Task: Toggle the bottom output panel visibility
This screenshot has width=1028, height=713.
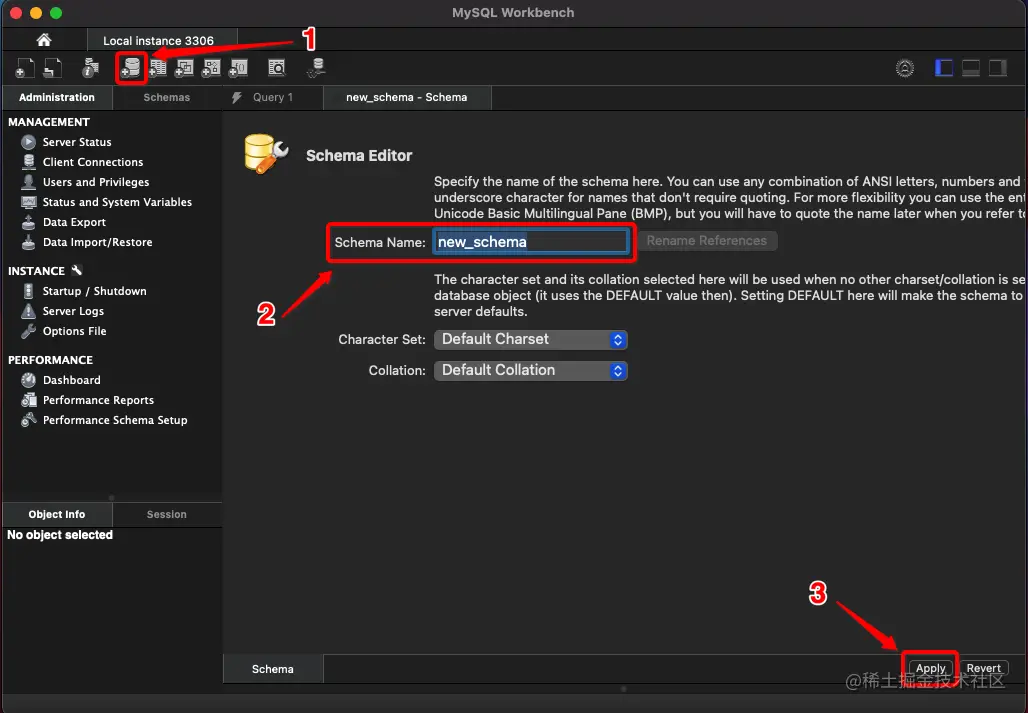Action: (971, 67)
